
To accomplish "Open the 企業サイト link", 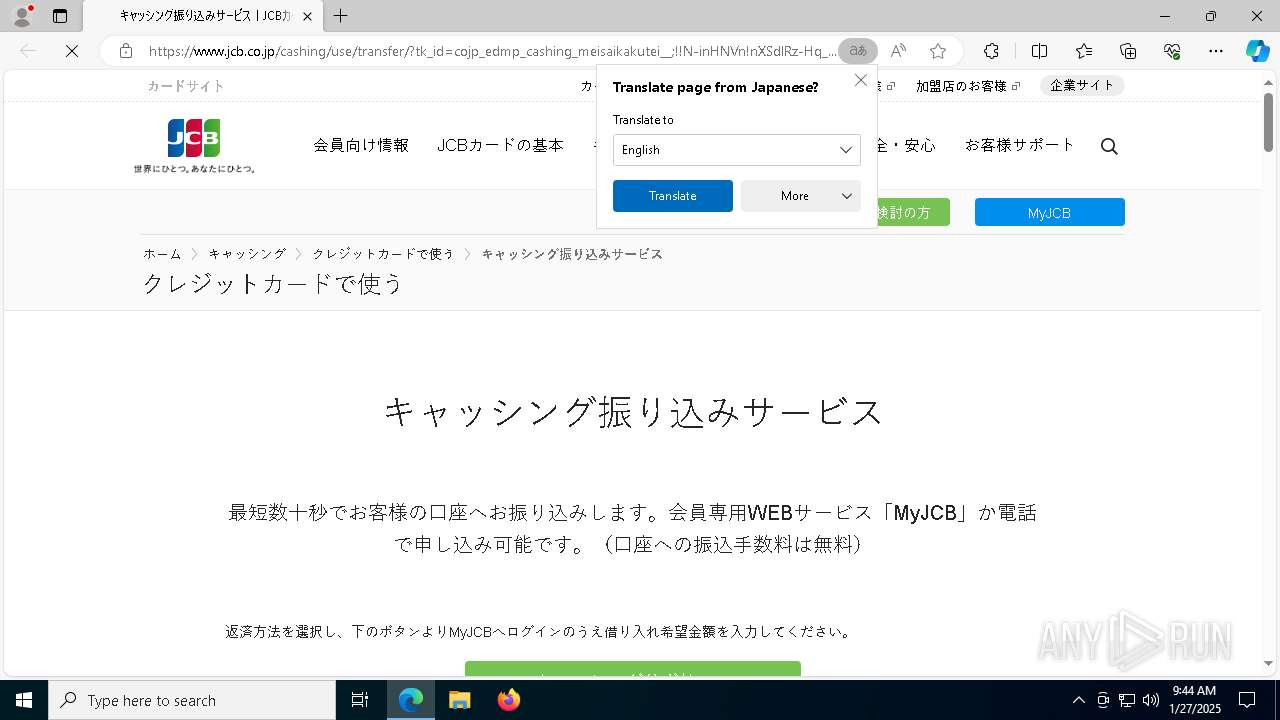I will coord(1082,86).
